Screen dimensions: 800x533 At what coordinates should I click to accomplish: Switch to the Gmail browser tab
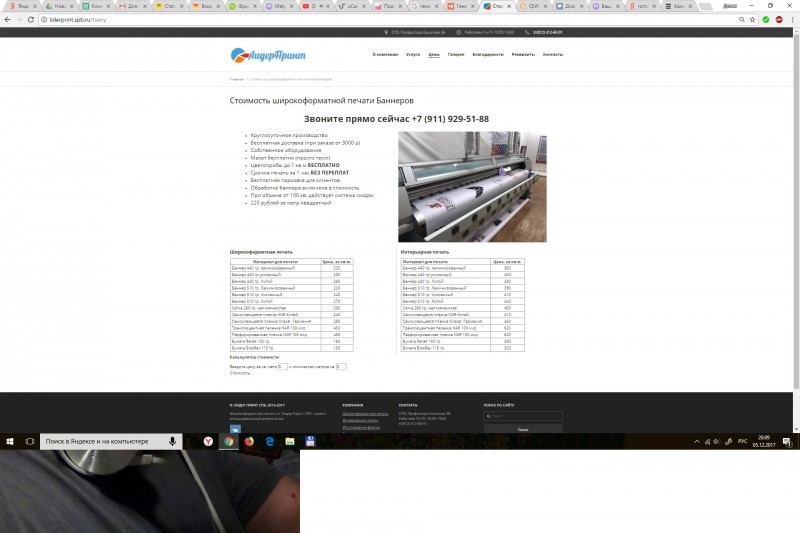131,6
